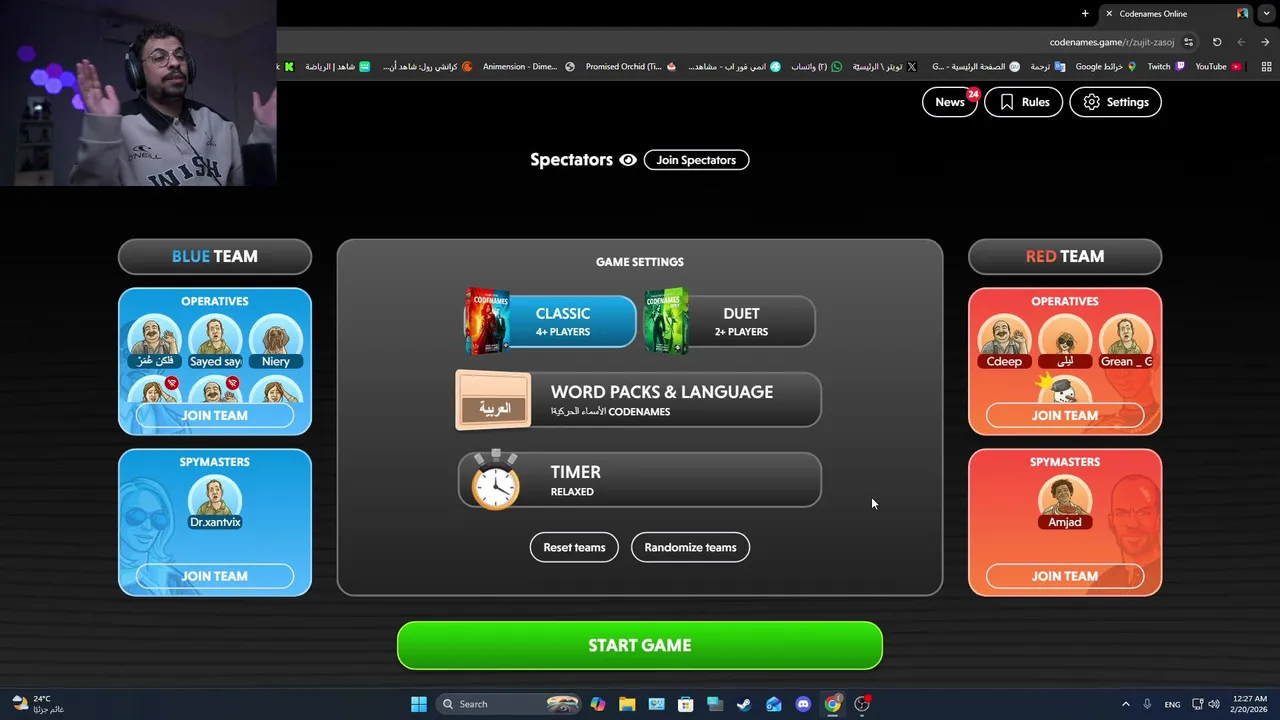Click the BLUE TEAM header
This screenshot has height=720, width=1280.
click(215, 256)
